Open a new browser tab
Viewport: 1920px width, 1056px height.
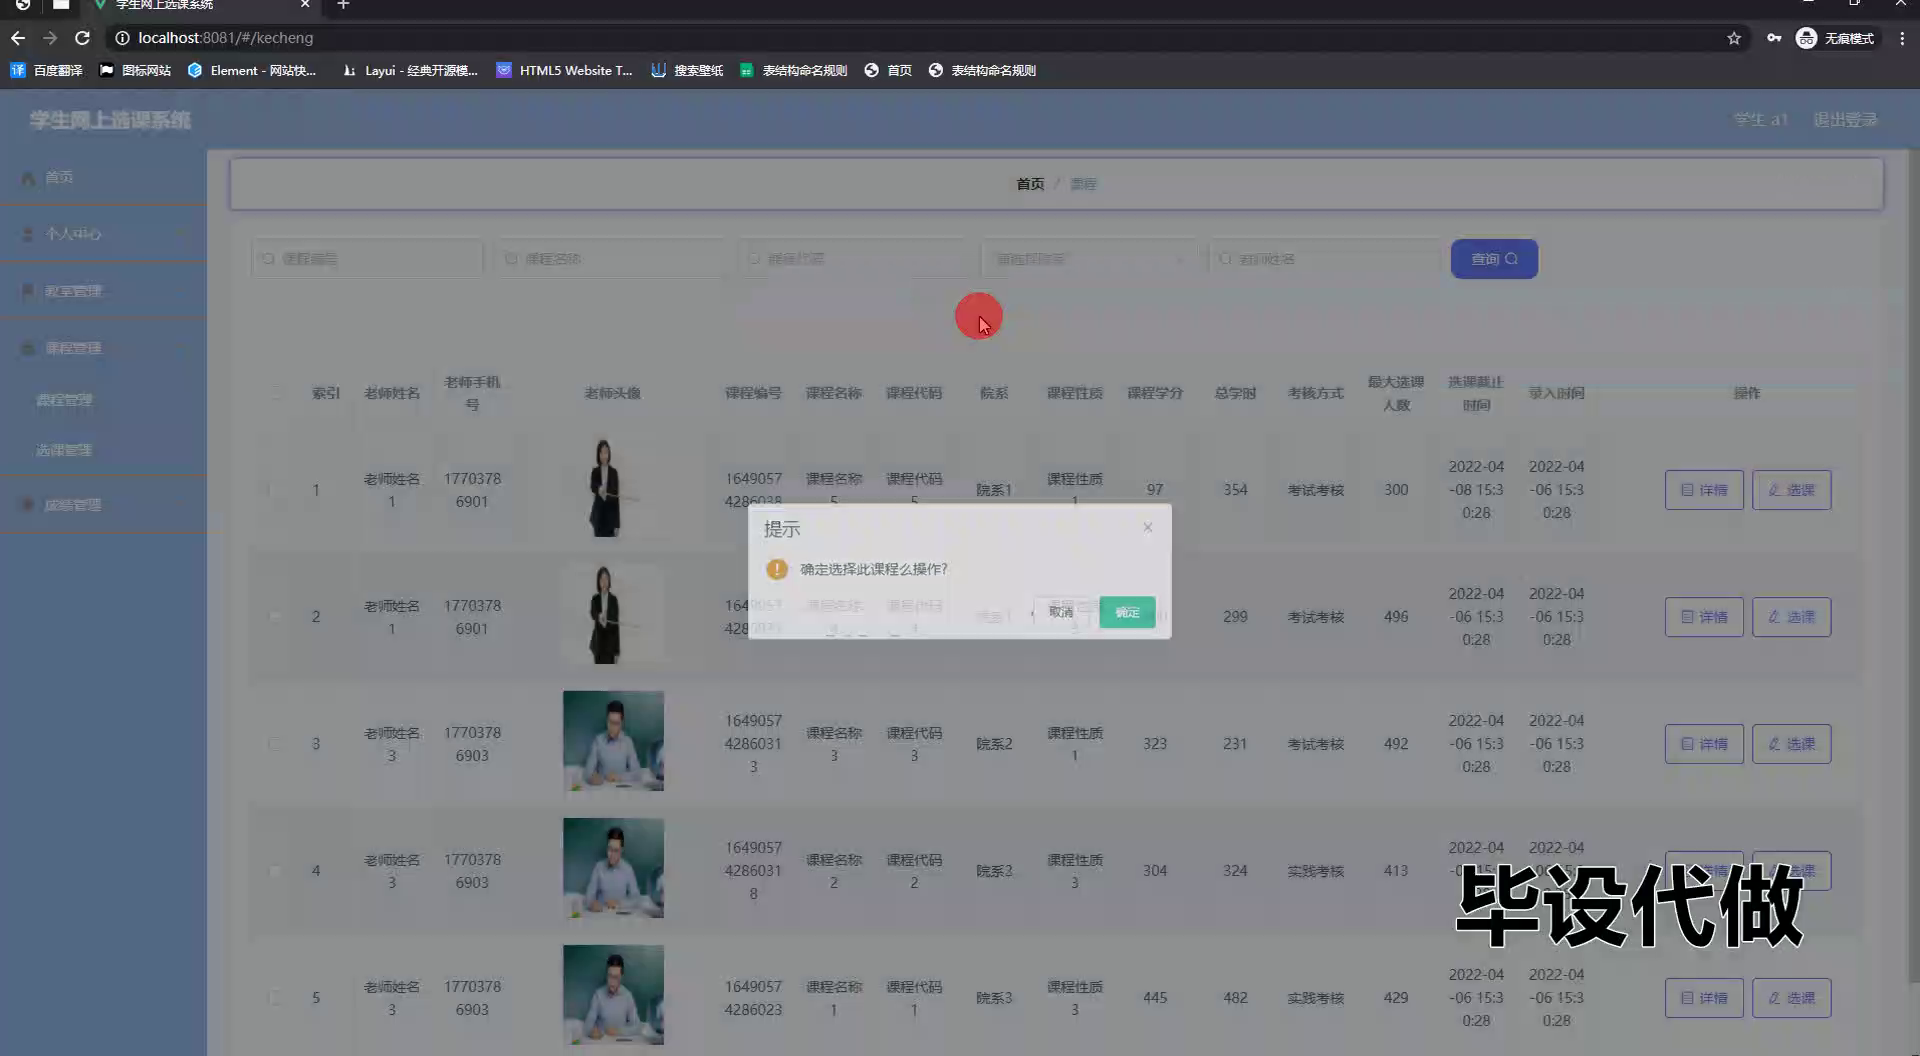coord(343,5)
